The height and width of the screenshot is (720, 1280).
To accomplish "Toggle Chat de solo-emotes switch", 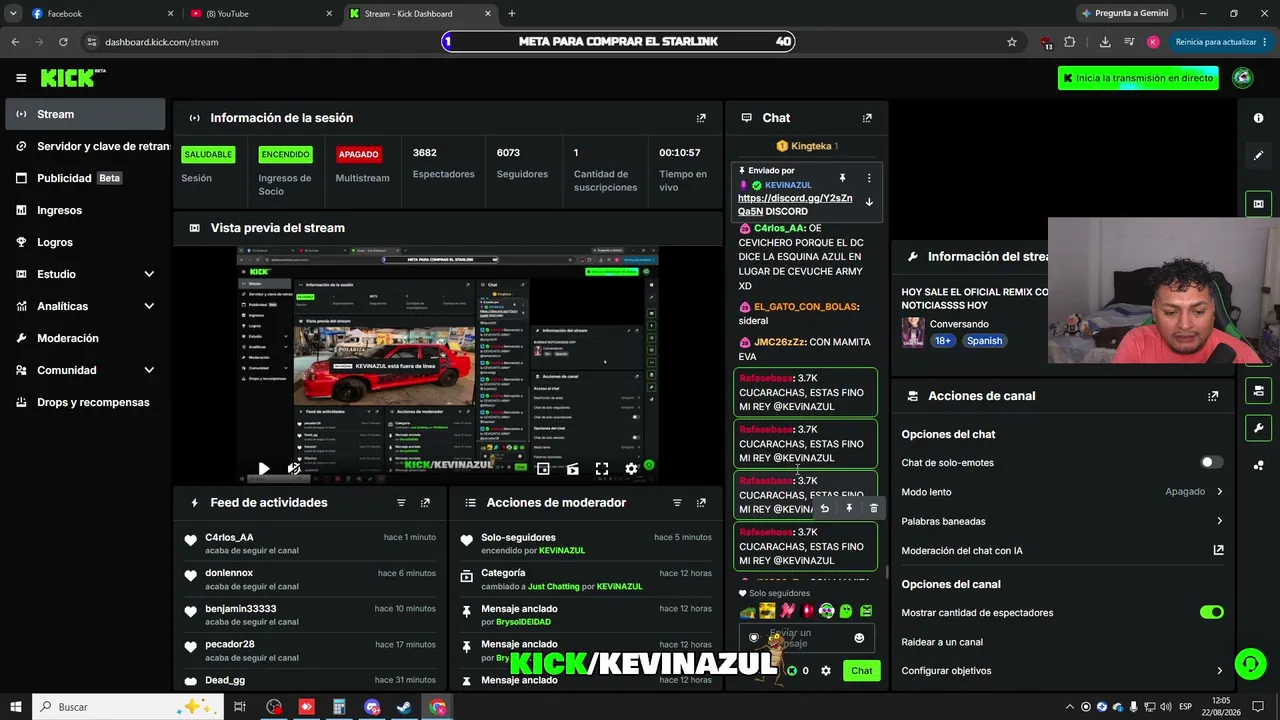I will click(x=1211, y=463).
